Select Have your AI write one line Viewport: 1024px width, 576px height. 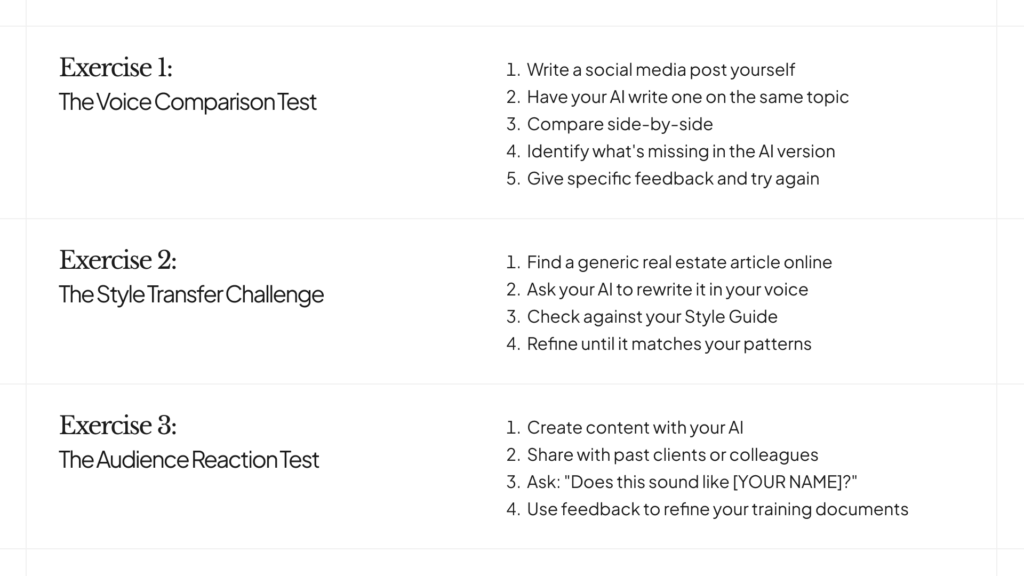[x=688, y=97]
